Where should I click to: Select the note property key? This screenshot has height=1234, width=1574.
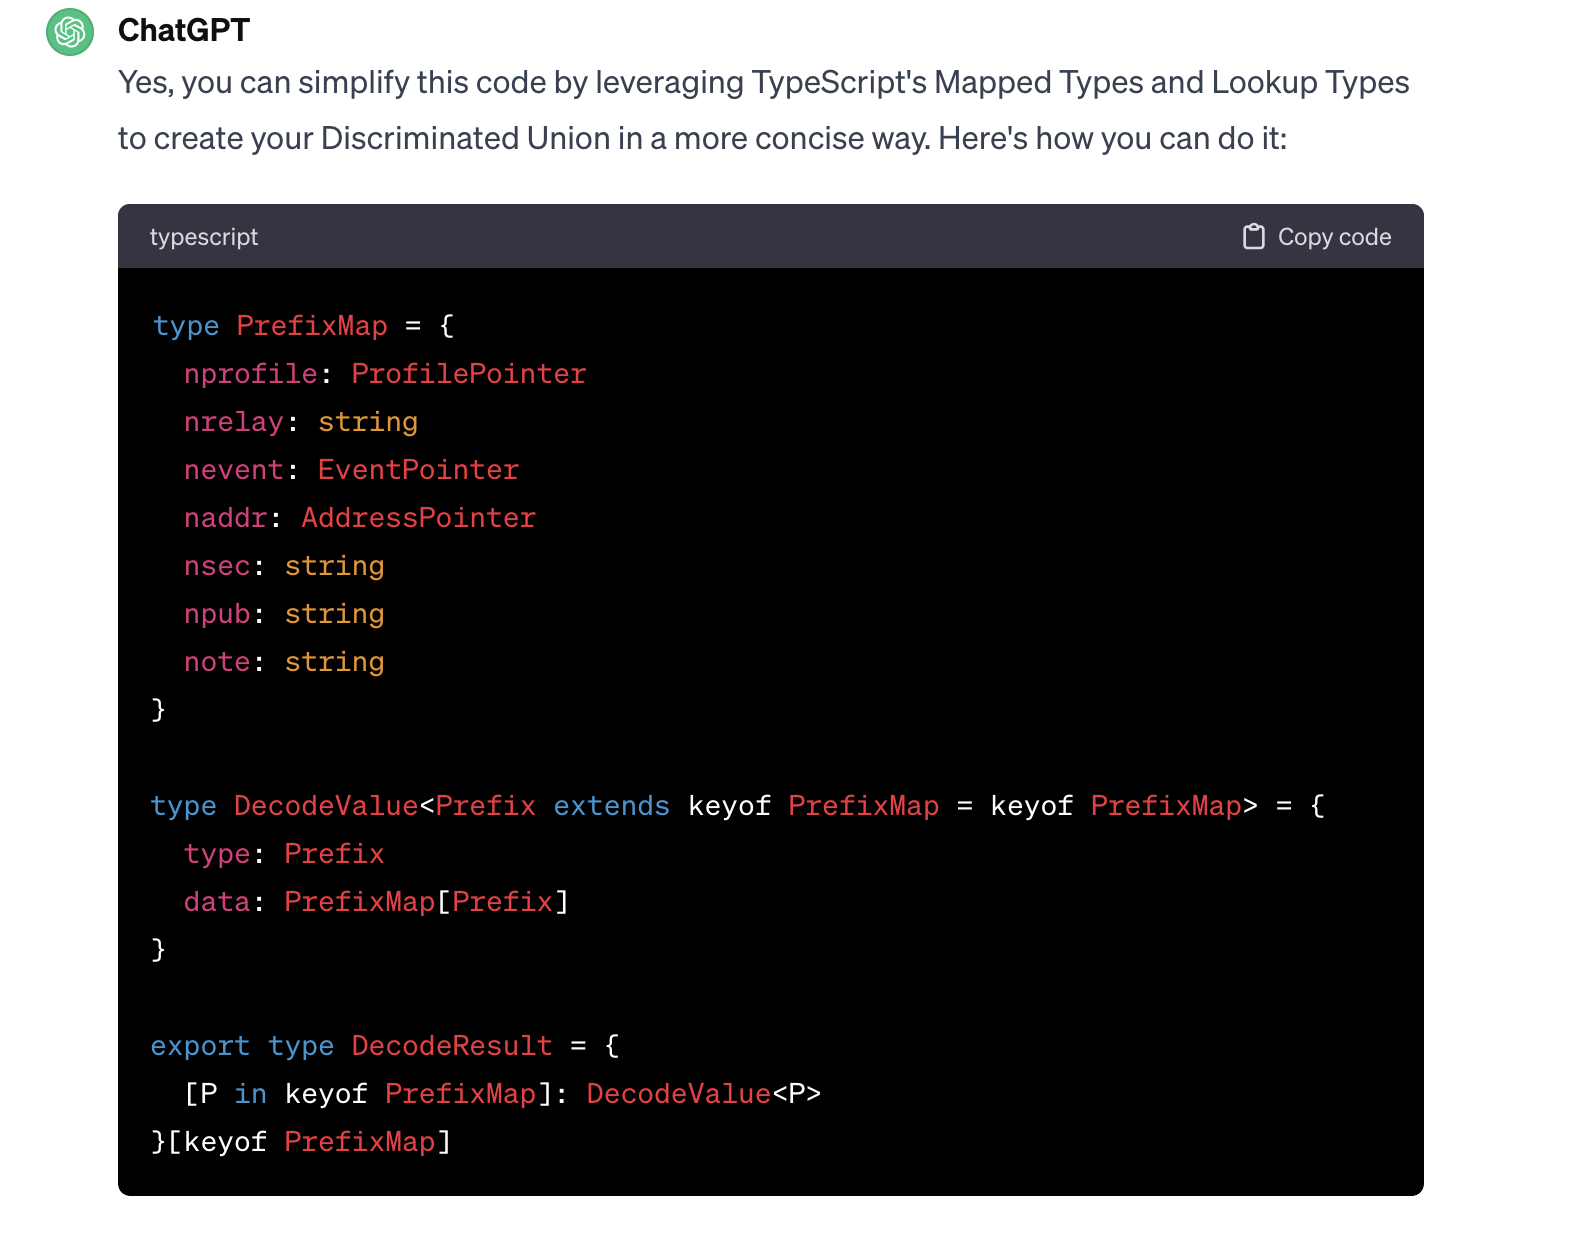(x=217, y=662)
